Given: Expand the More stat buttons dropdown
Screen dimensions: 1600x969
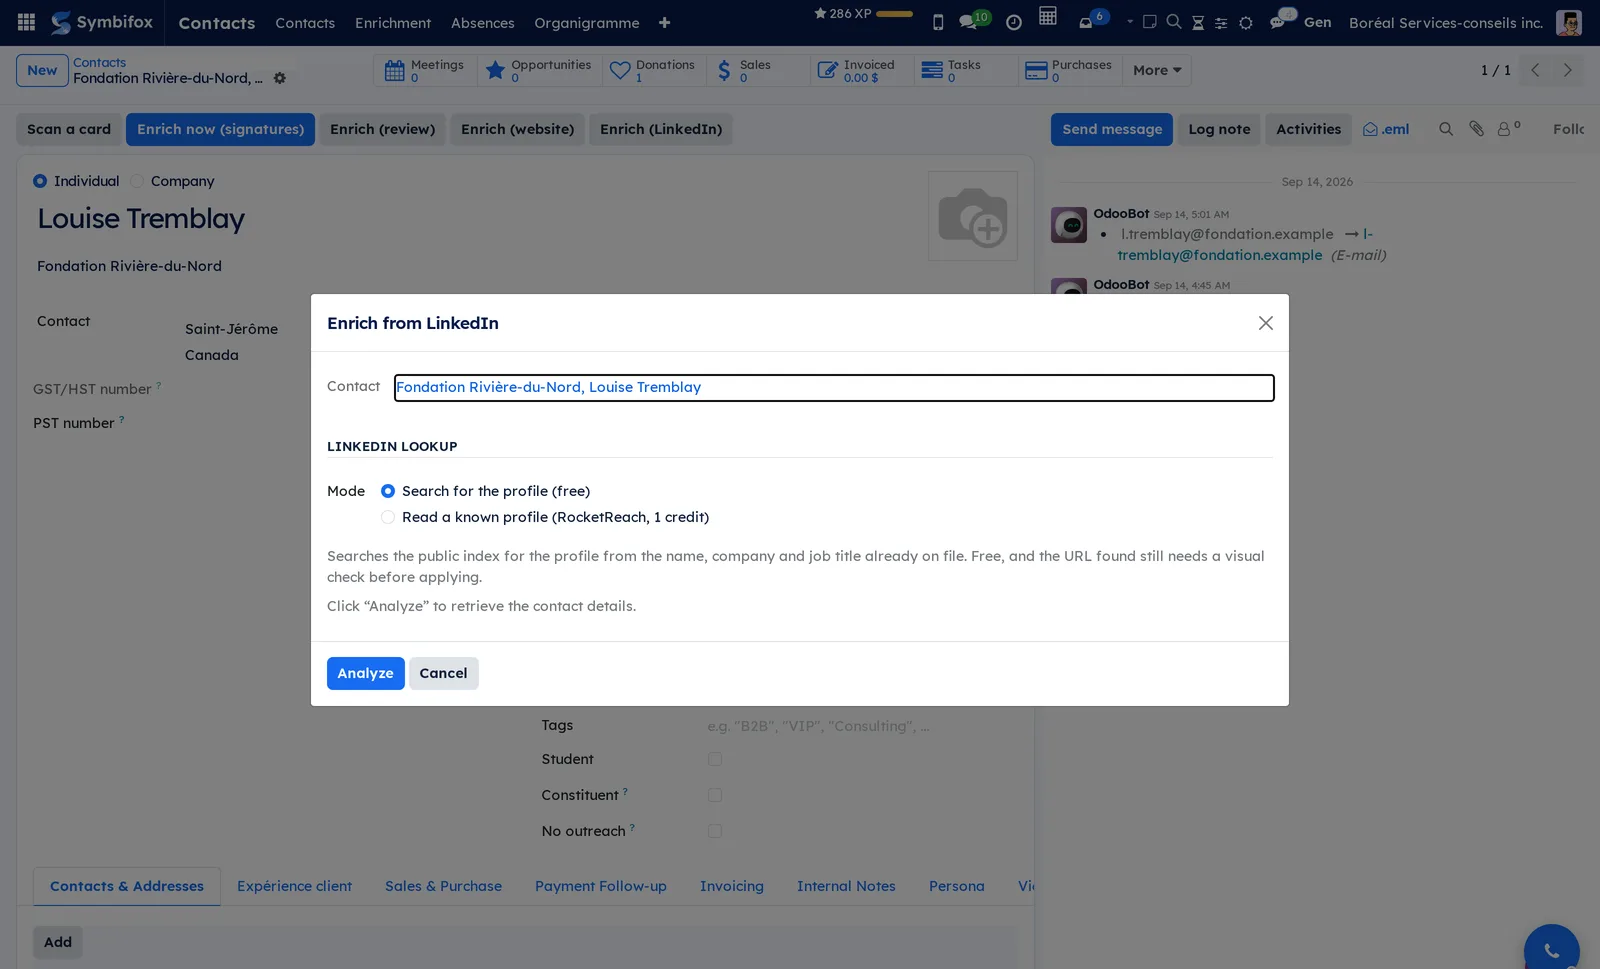Looking at the screenshot, I should (x=1157, y=70).
